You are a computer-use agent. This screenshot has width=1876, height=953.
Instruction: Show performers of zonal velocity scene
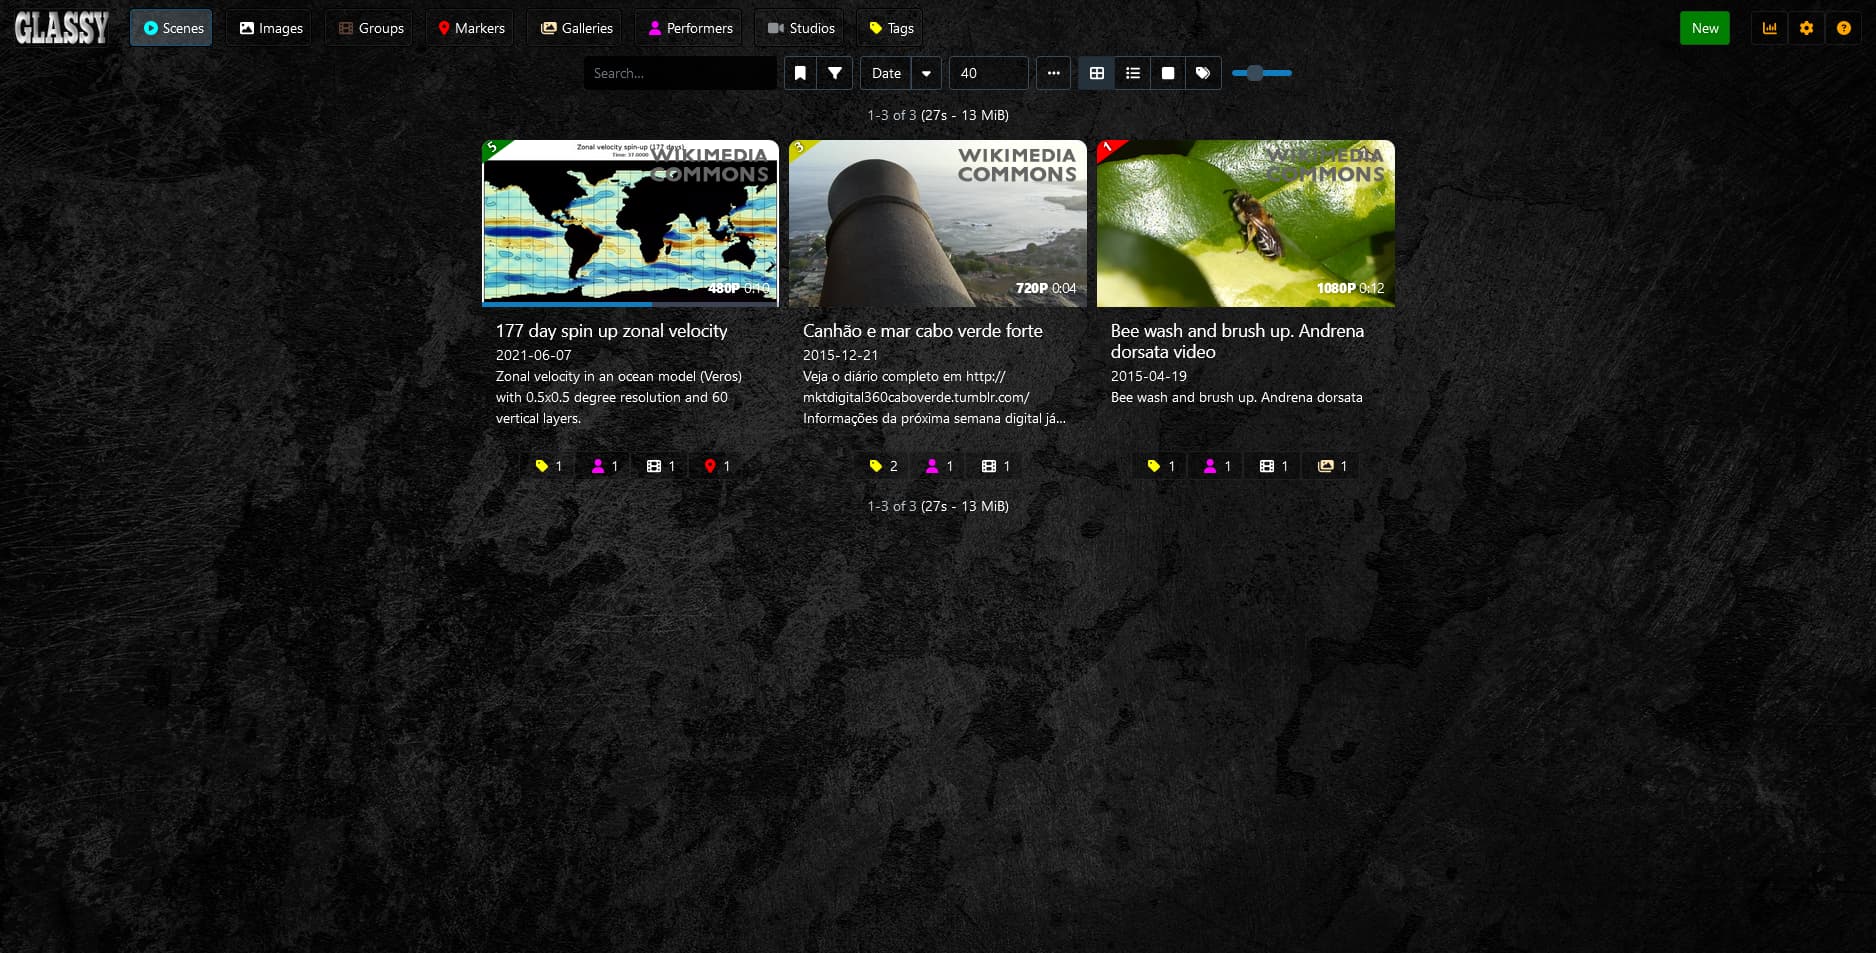[605, 466]
